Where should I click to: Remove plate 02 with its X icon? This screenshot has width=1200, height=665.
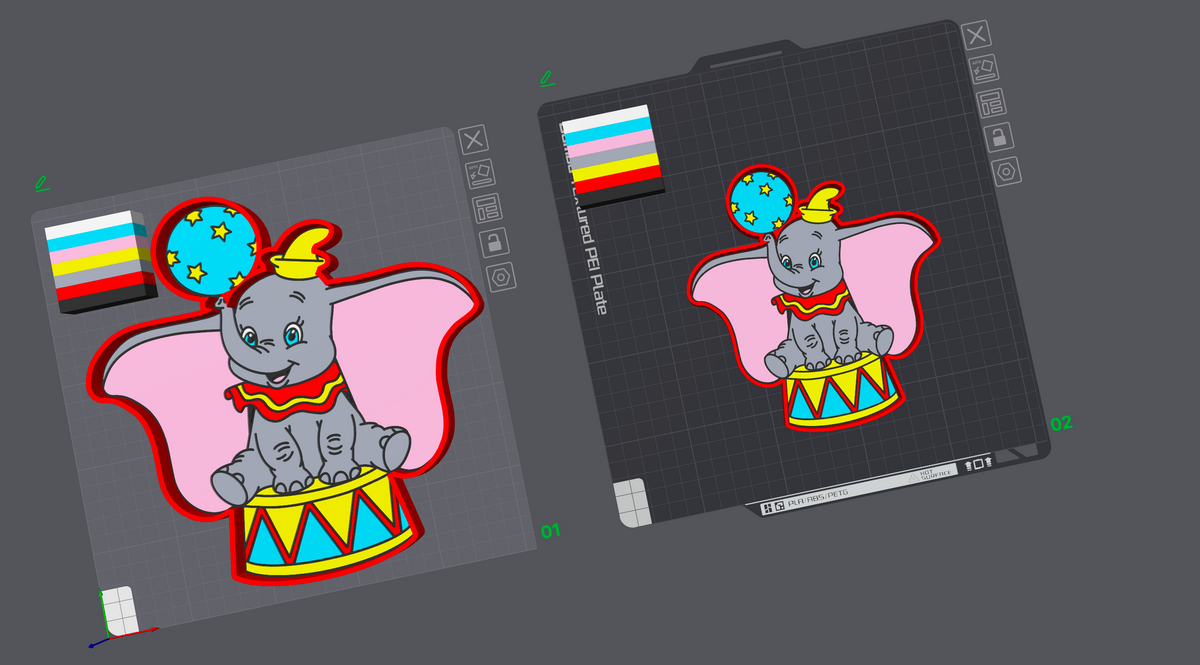tap(976, 35)
